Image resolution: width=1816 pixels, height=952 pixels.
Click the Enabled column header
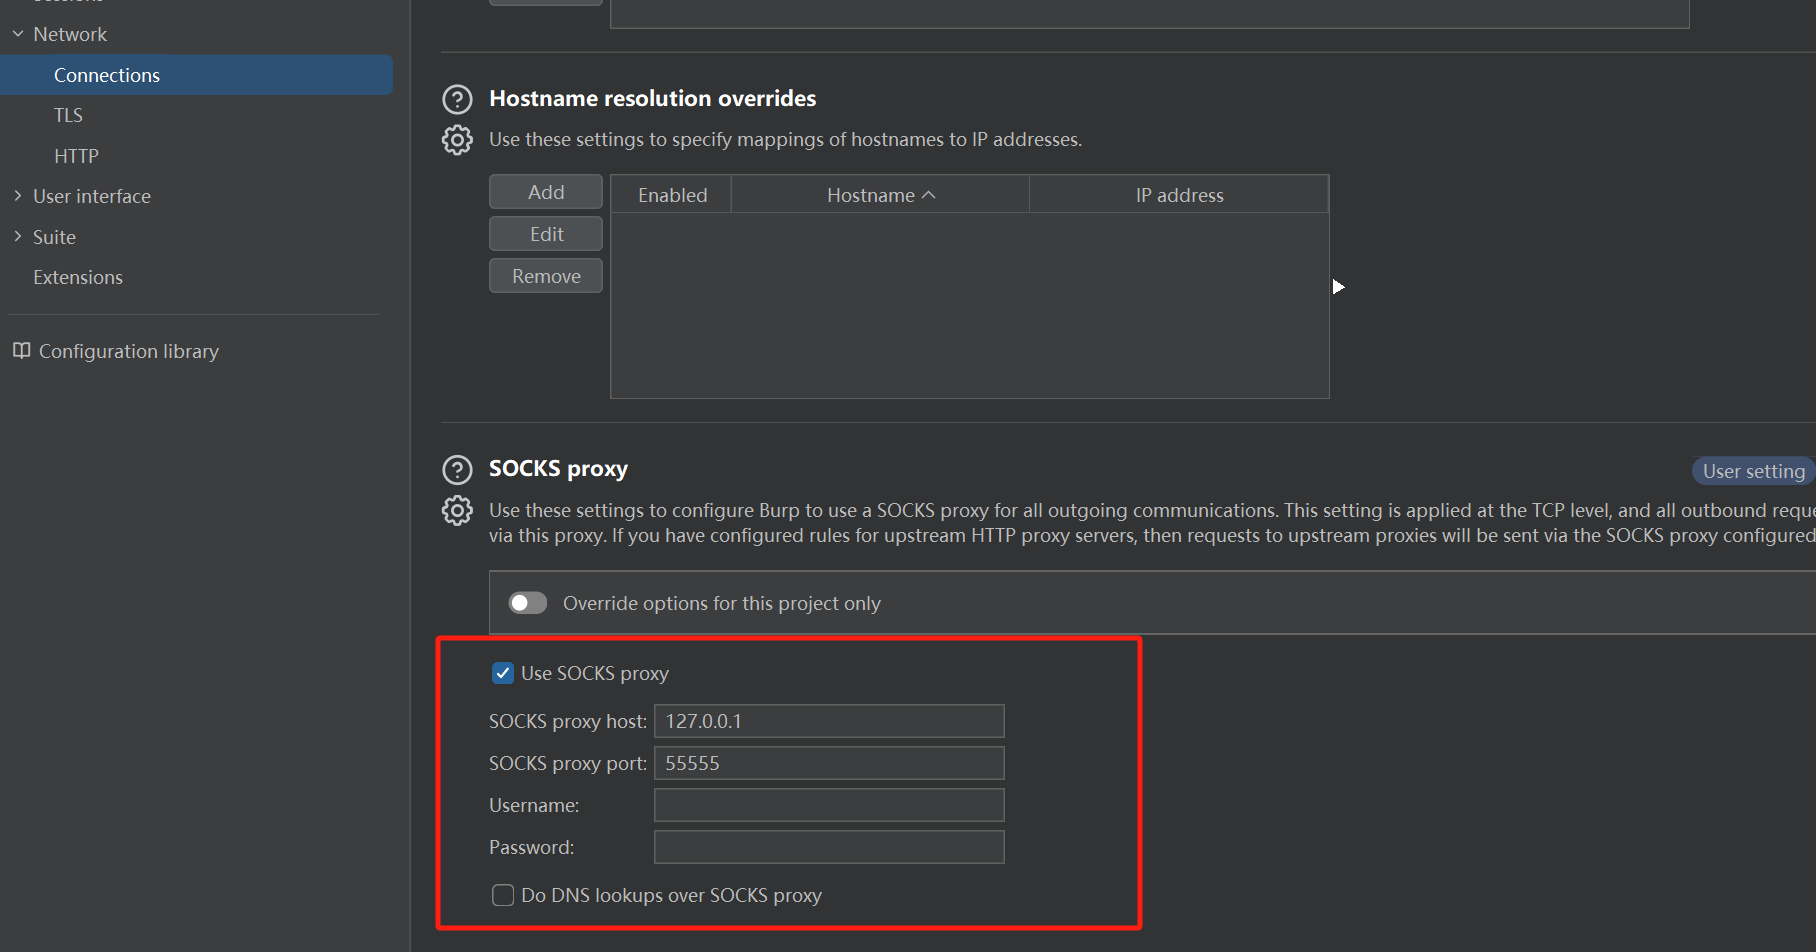672,195
